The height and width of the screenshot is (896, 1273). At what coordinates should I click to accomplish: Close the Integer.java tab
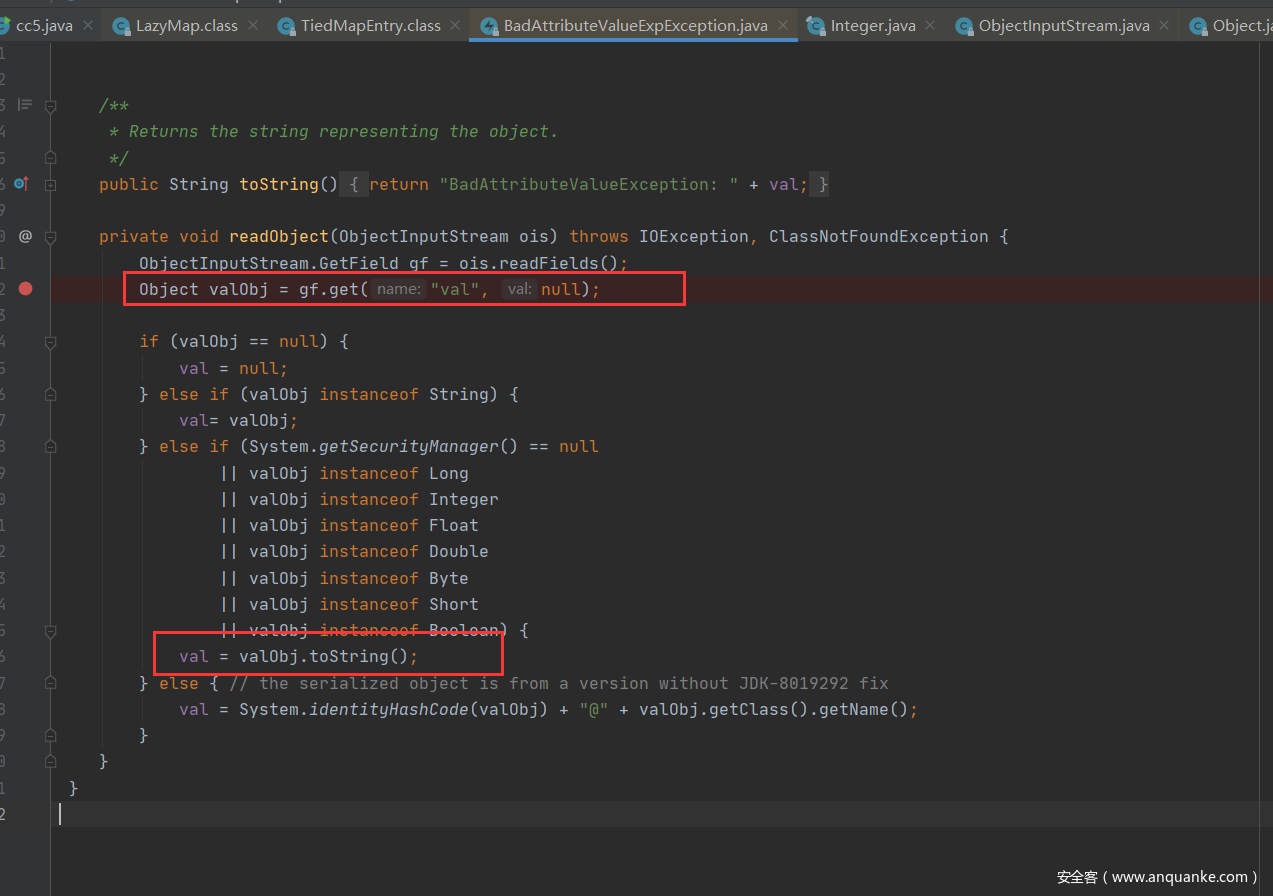click(x=930, y=26)
